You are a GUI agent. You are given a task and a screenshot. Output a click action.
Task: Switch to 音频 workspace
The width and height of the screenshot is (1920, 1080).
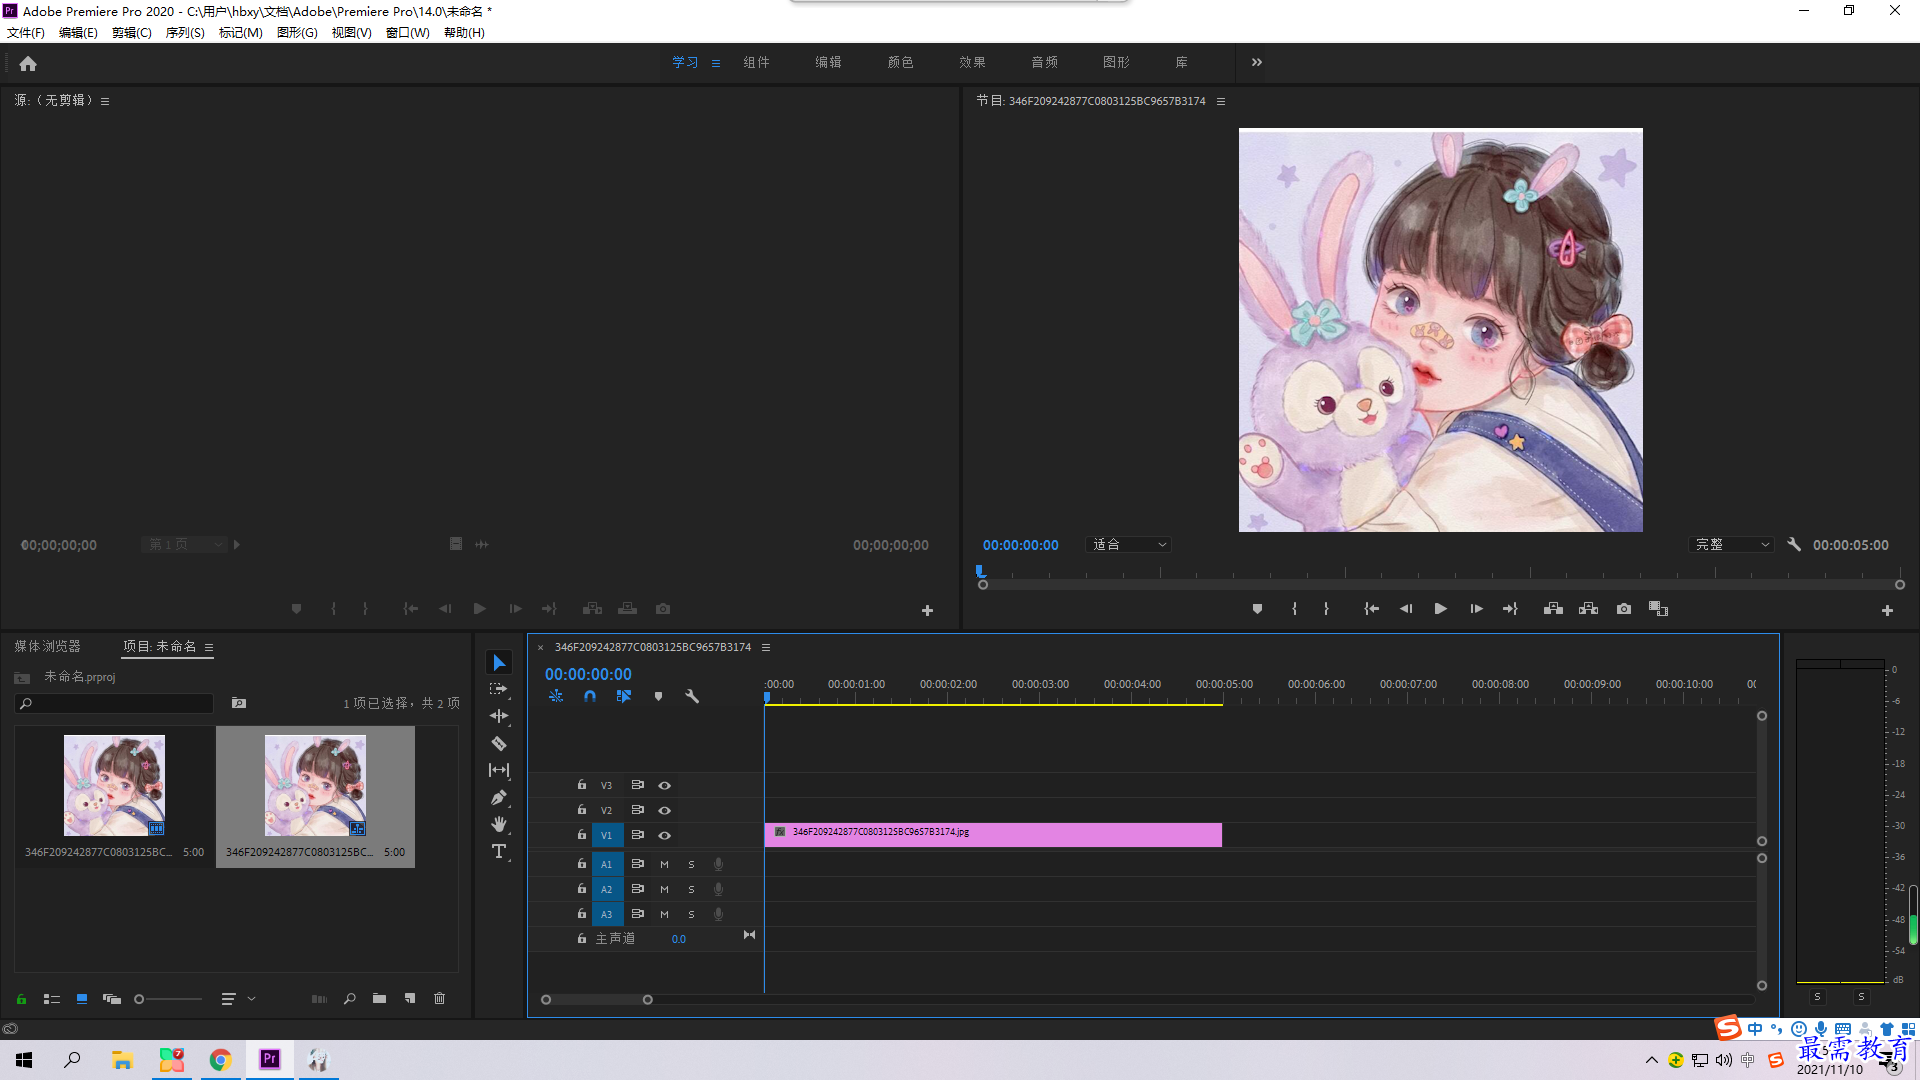click(1044, 62)
